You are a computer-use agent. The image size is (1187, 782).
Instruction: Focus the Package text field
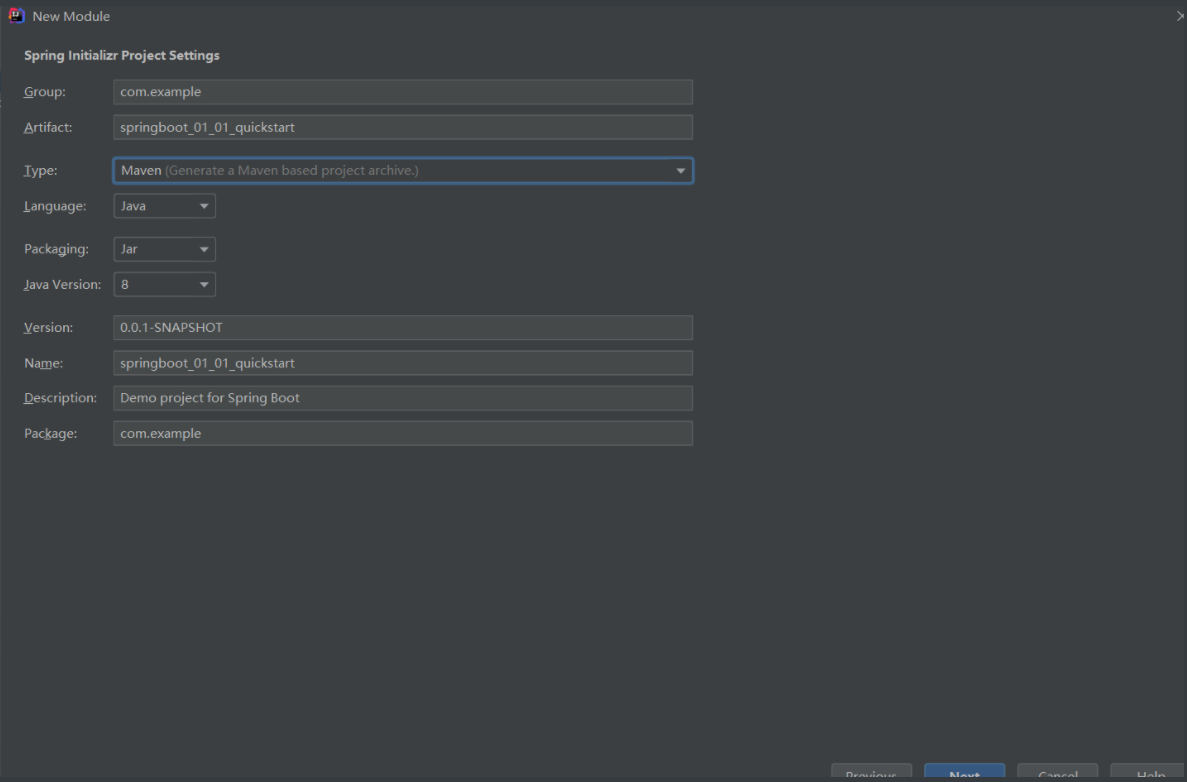coord(402,433)
